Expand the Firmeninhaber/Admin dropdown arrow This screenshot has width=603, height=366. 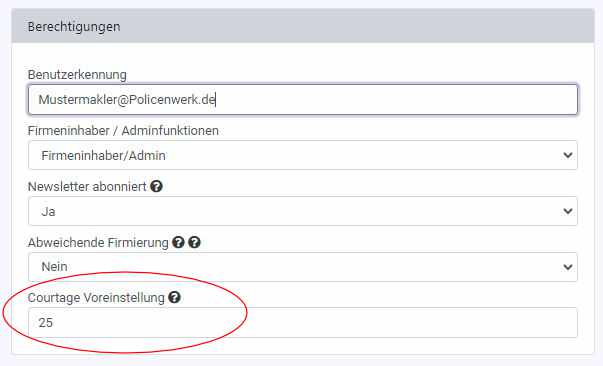(x=568, y=155)
